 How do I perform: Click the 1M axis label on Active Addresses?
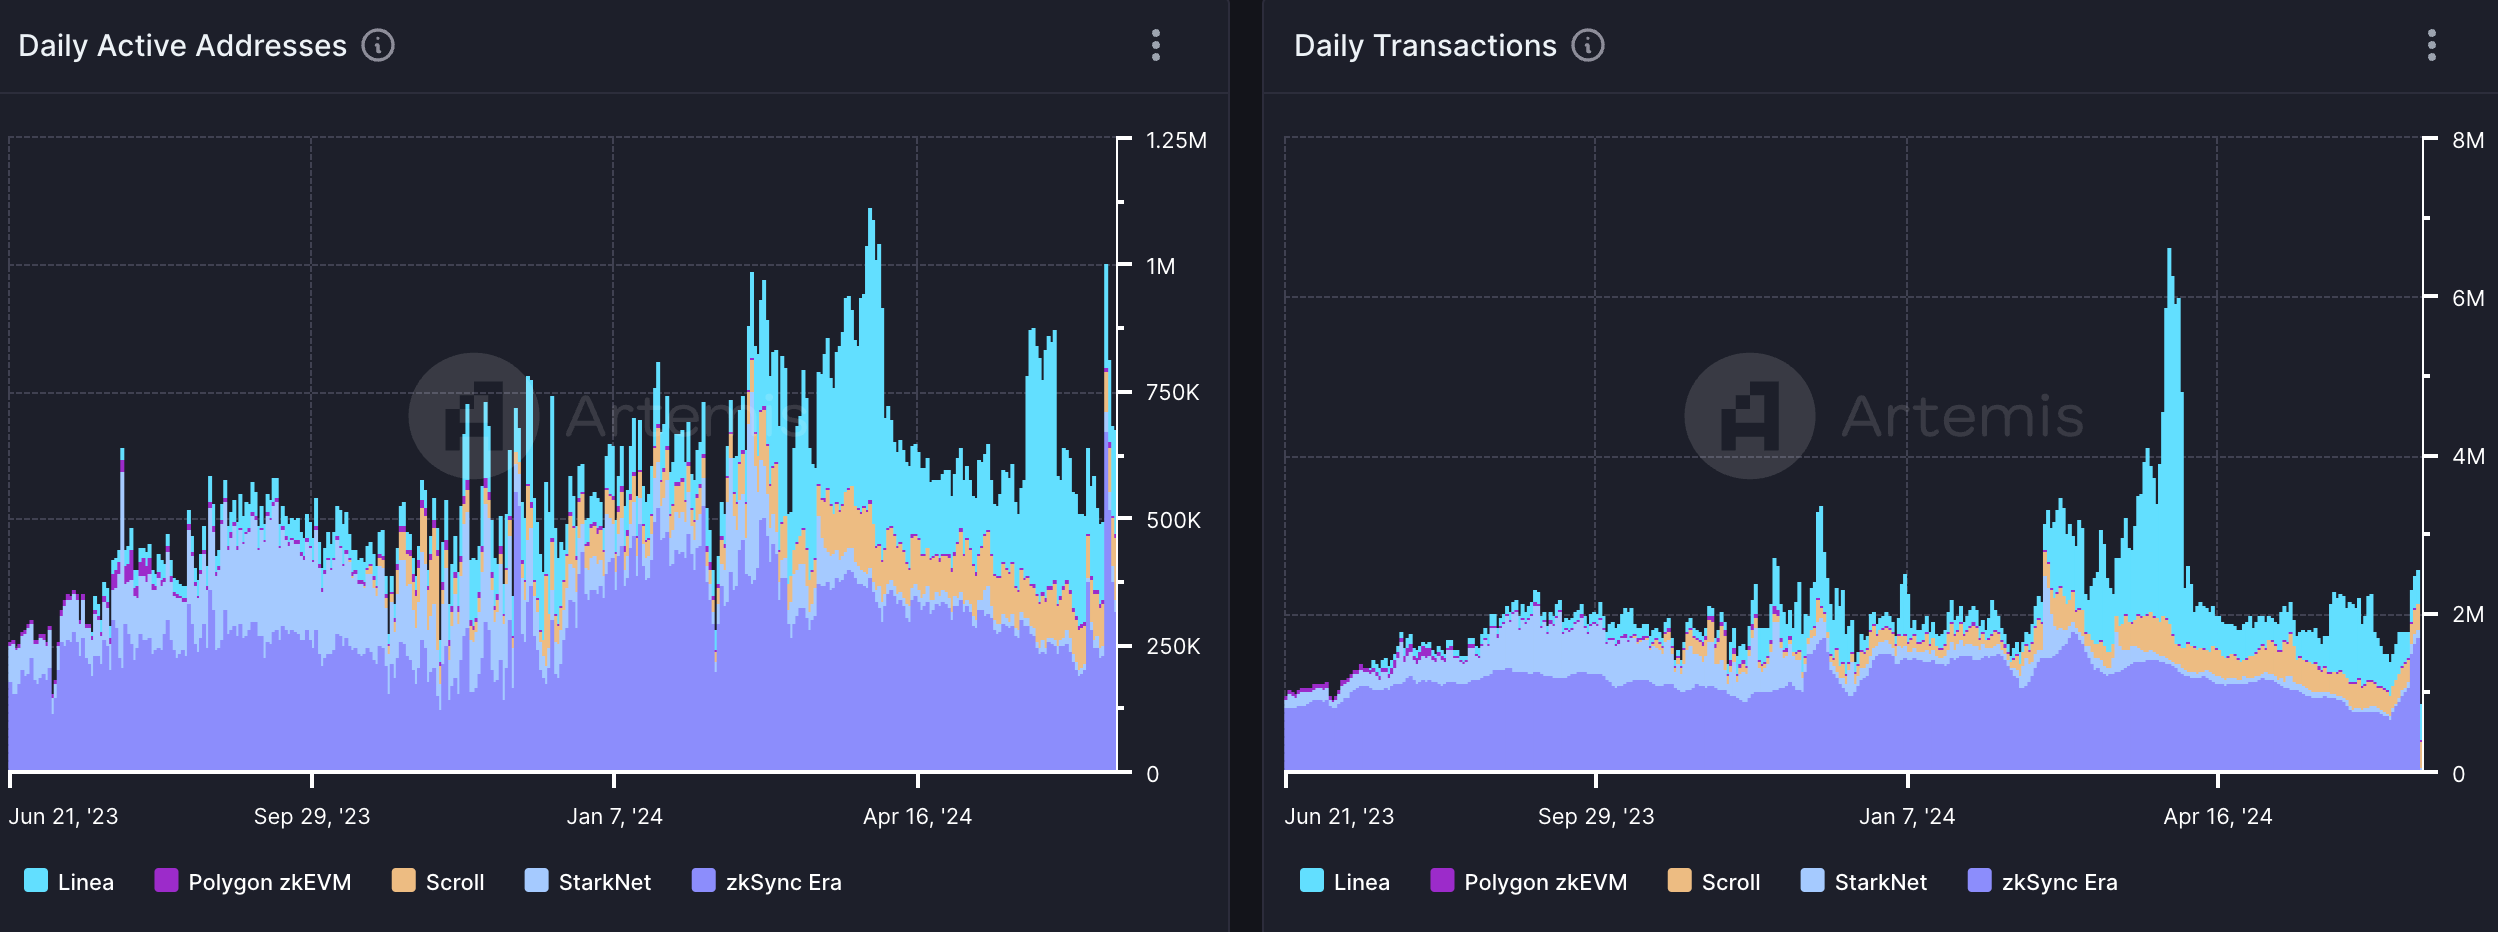pos(1160,266)
